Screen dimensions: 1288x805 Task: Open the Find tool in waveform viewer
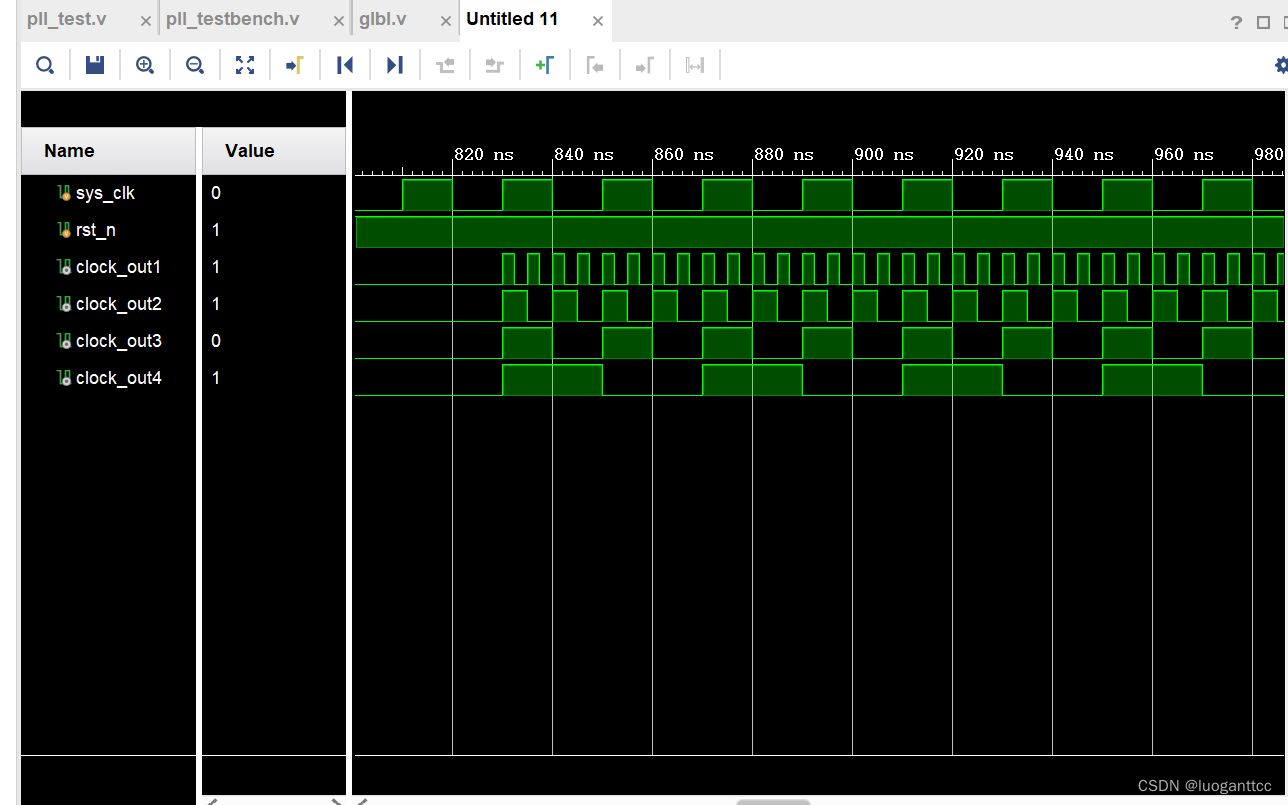(x=45, y=64)
